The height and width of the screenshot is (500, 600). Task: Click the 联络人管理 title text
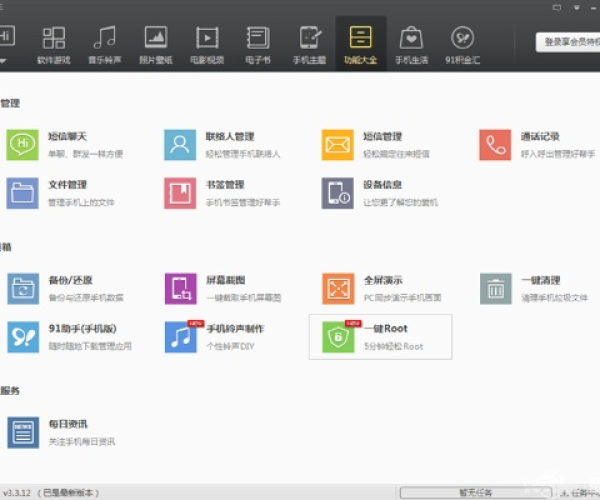tap(230, 137)
